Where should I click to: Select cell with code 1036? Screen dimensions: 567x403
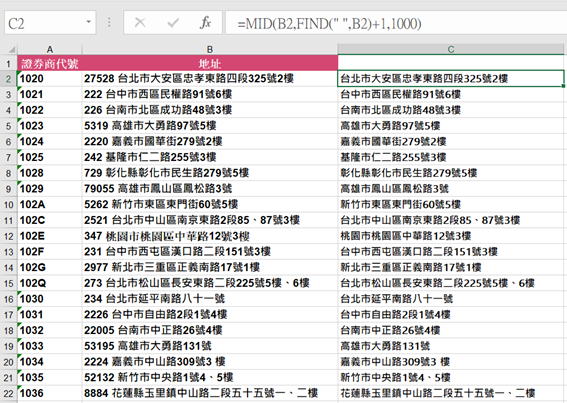click(x=50, y=394)
